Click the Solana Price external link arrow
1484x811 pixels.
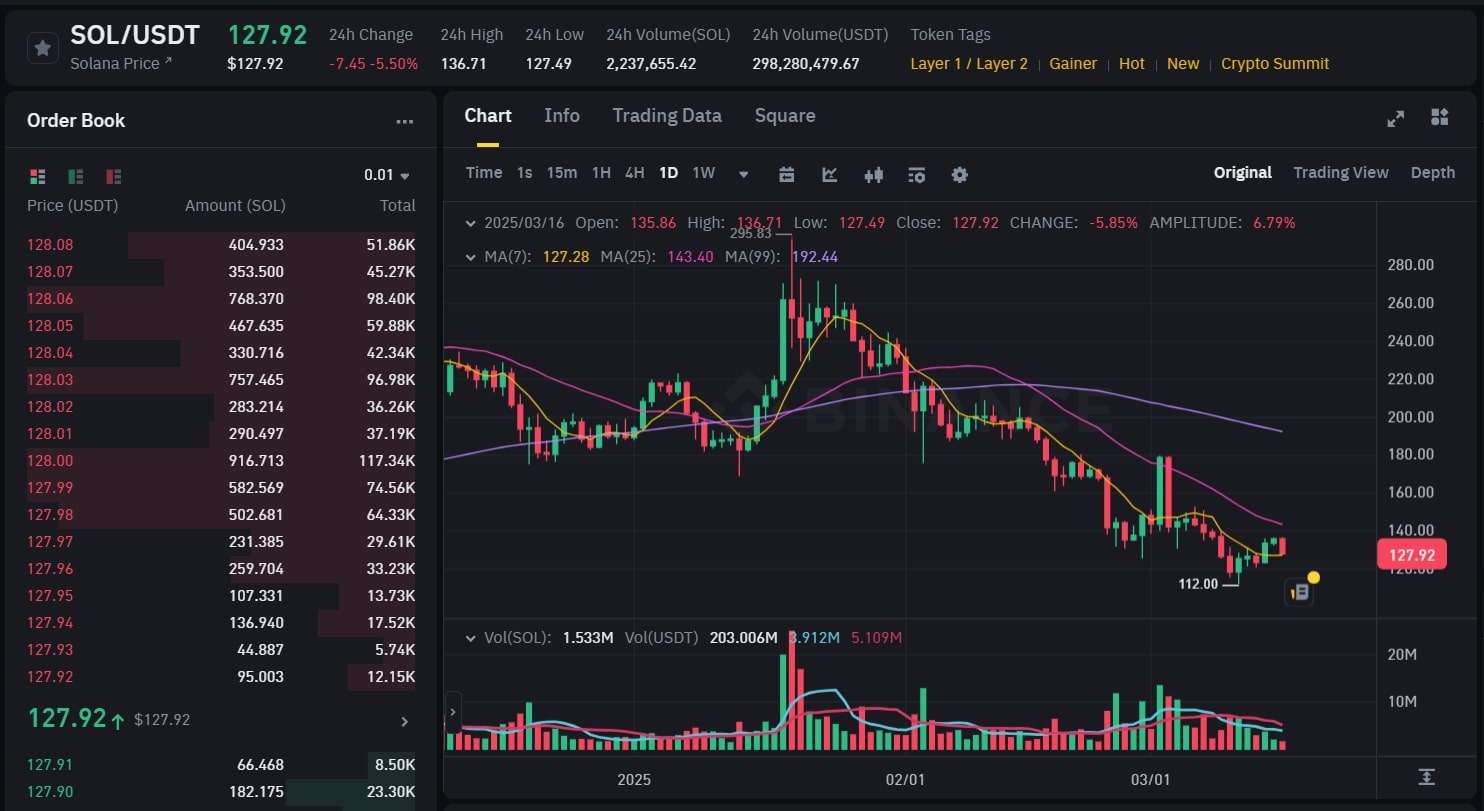tap(168, 62)
